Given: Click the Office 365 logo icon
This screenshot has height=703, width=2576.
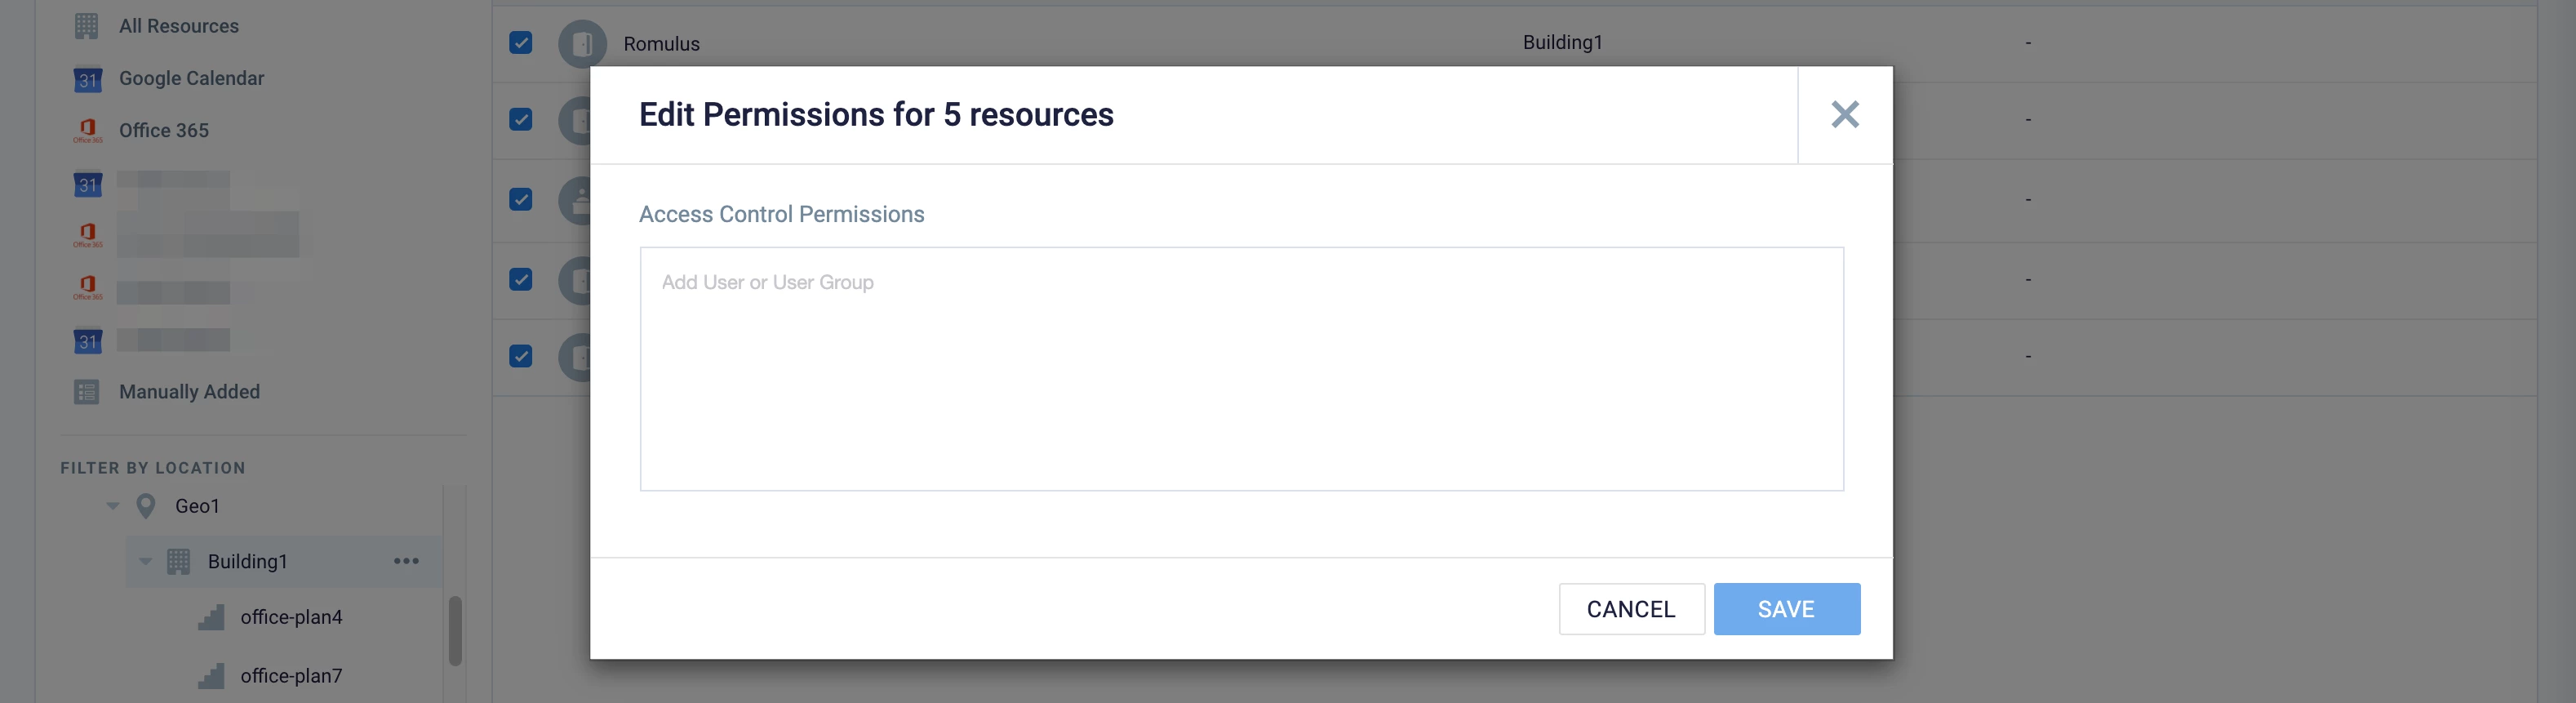Looking at the screenshot, I should [87, 130].
